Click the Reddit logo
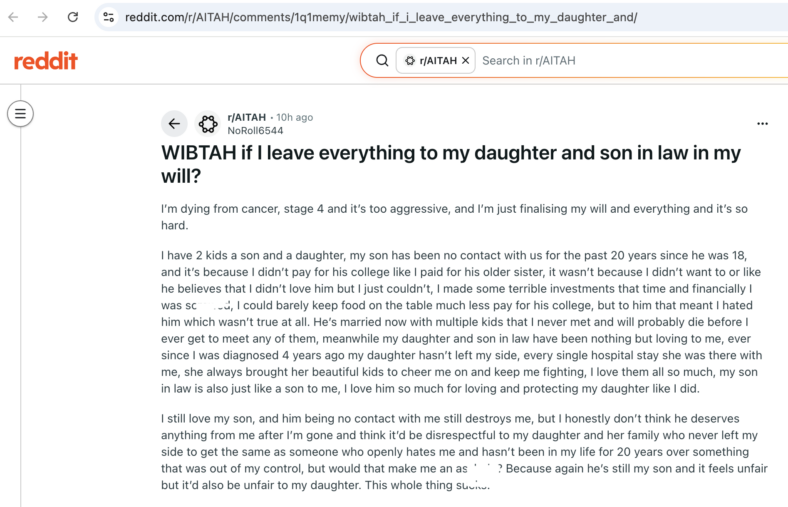788x507 pixels. click(46, 61)
